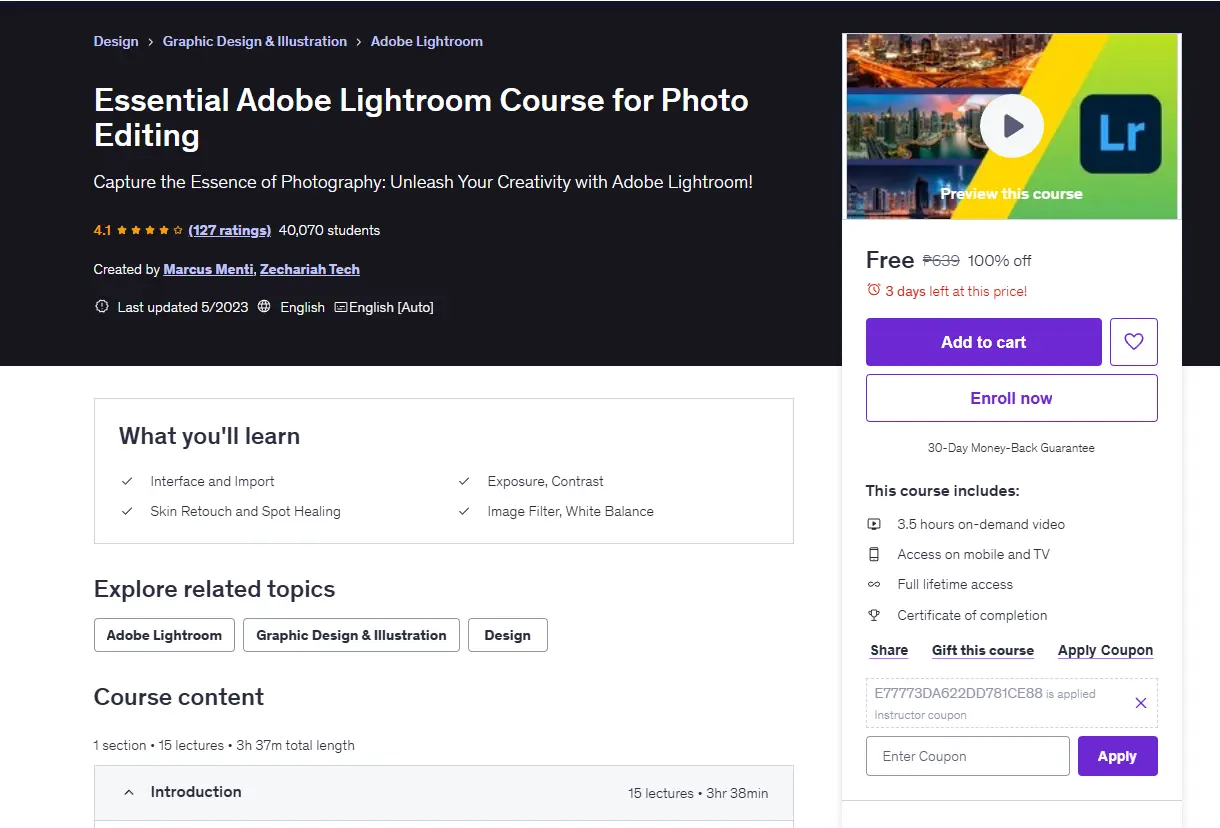Click inside the Enter Coupon field

pos(968,756)
